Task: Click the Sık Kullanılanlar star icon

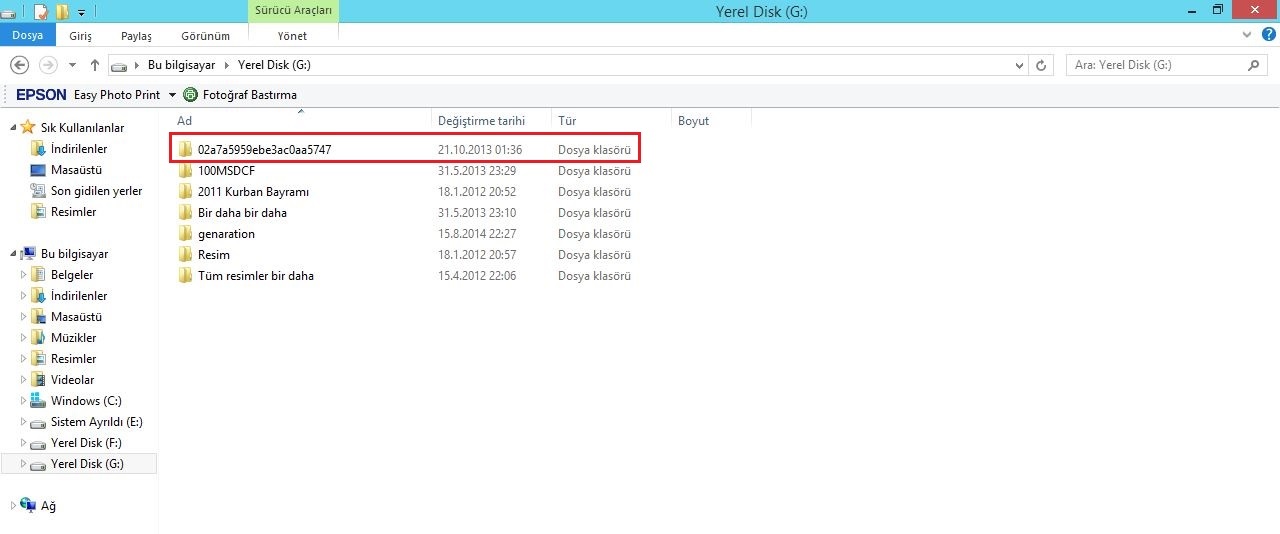Action: (x=28, y=127)
